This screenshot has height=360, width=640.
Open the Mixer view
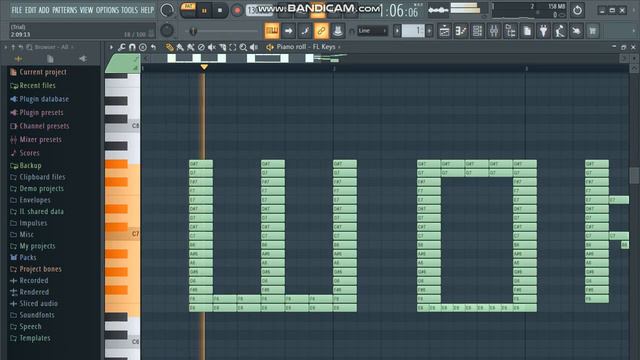pyautogui.click(x=494, y=31)
